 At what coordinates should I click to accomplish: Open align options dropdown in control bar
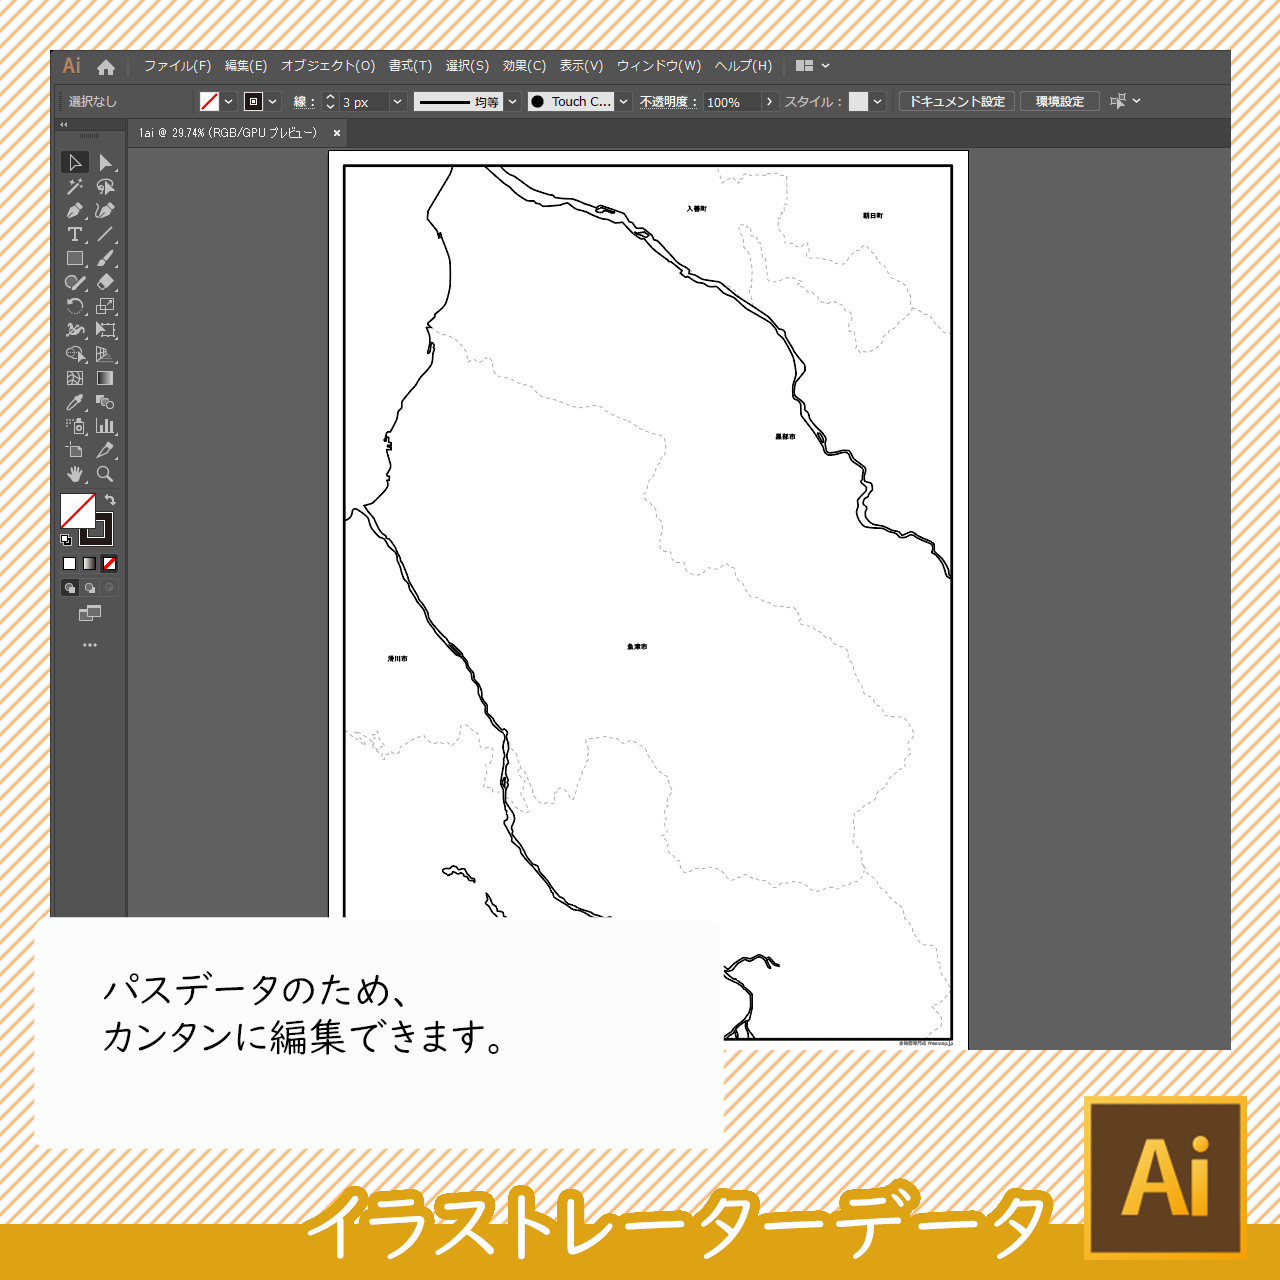1125,101
